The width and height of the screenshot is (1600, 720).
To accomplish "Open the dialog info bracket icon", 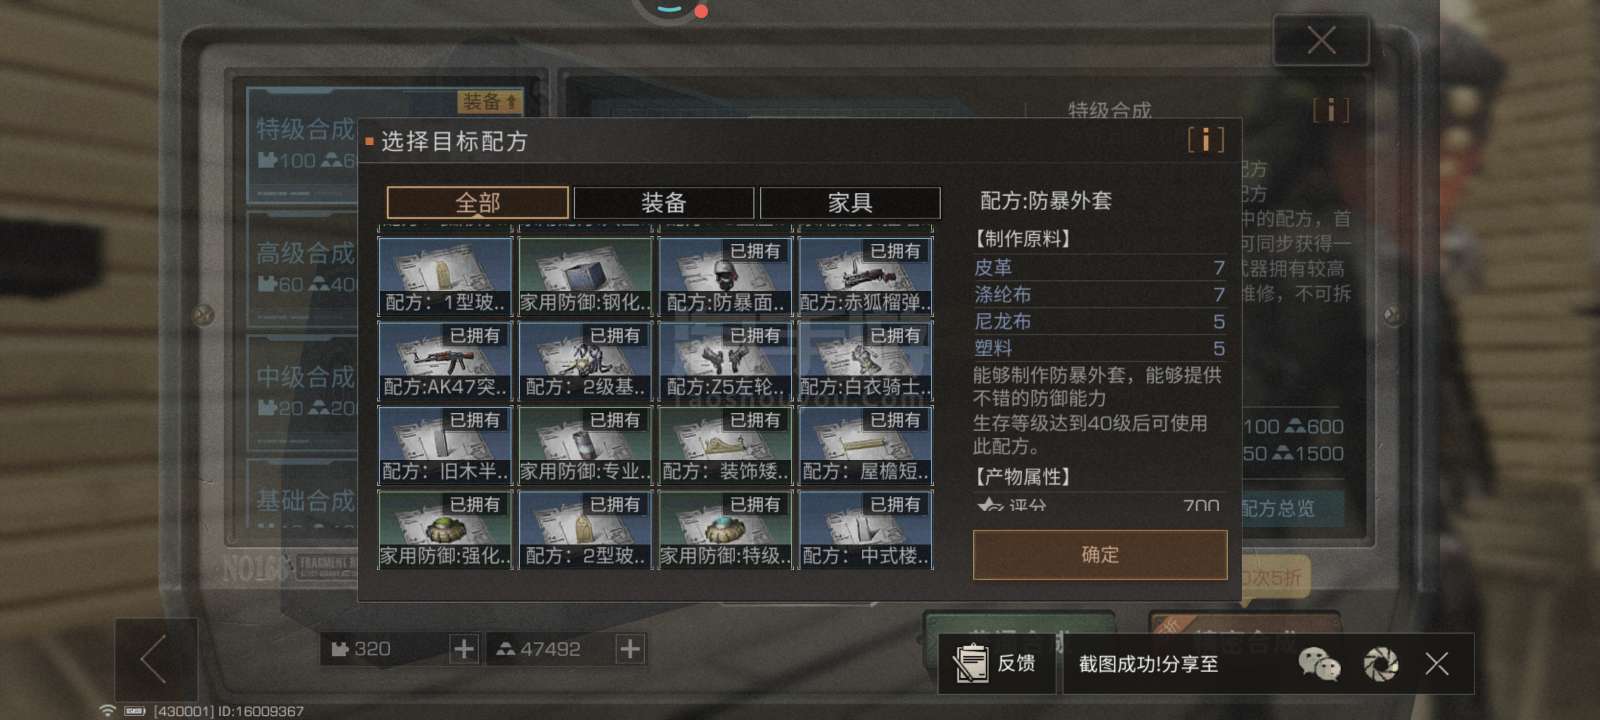I will click(x=1205, y=139).
